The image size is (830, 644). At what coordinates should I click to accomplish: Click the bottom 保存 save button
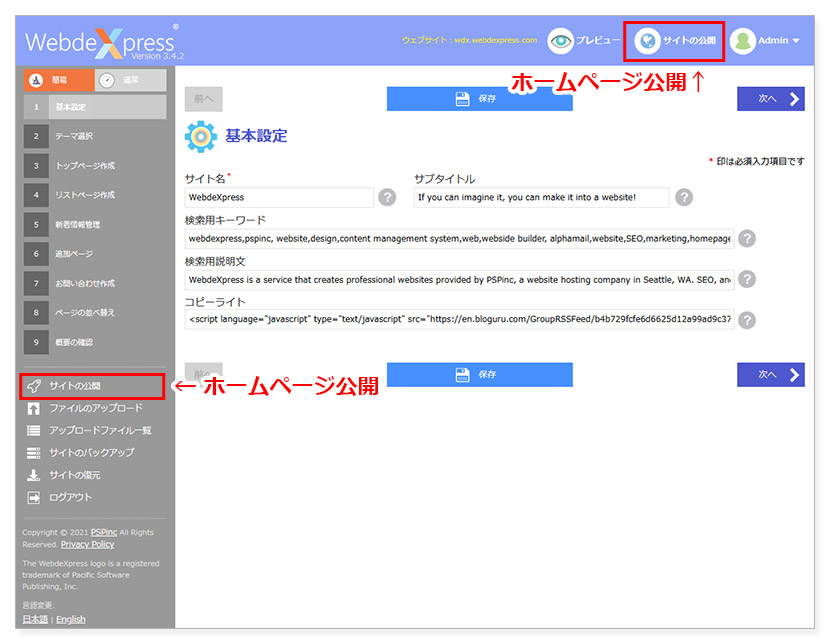point(480,375)
